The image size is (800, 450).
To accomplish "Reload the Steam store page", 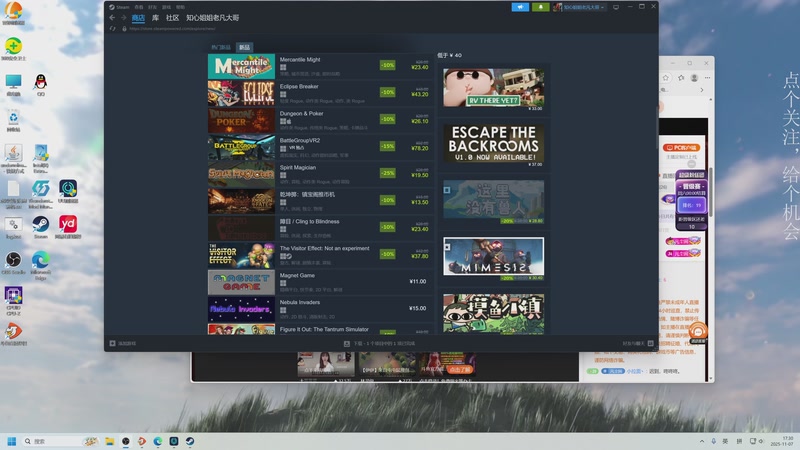I will pyautogui.click(x=112, y=29).
